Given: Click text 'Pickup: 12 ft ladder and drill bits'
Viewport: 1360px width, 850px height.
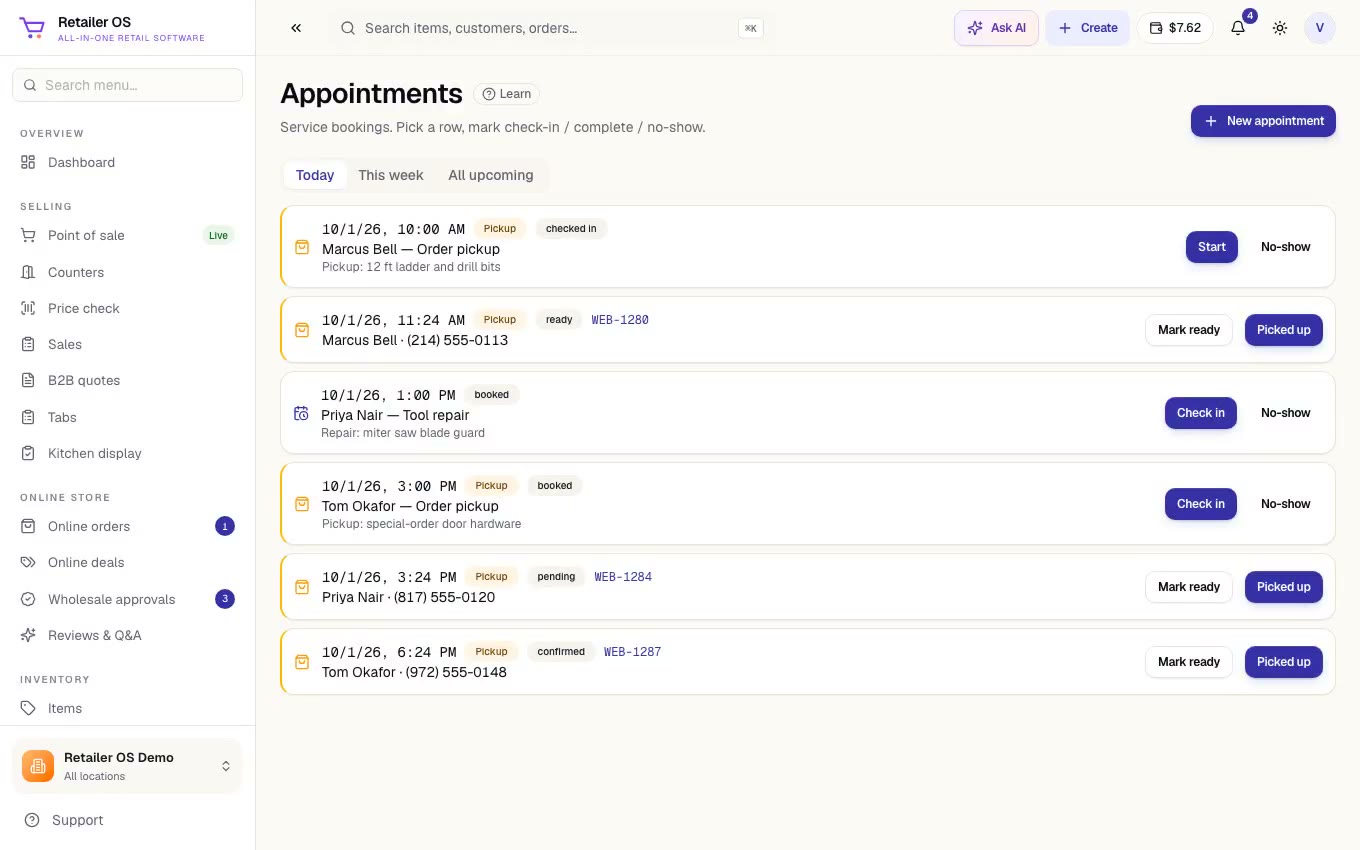Looking at the screenshot, I should (411, 267).
